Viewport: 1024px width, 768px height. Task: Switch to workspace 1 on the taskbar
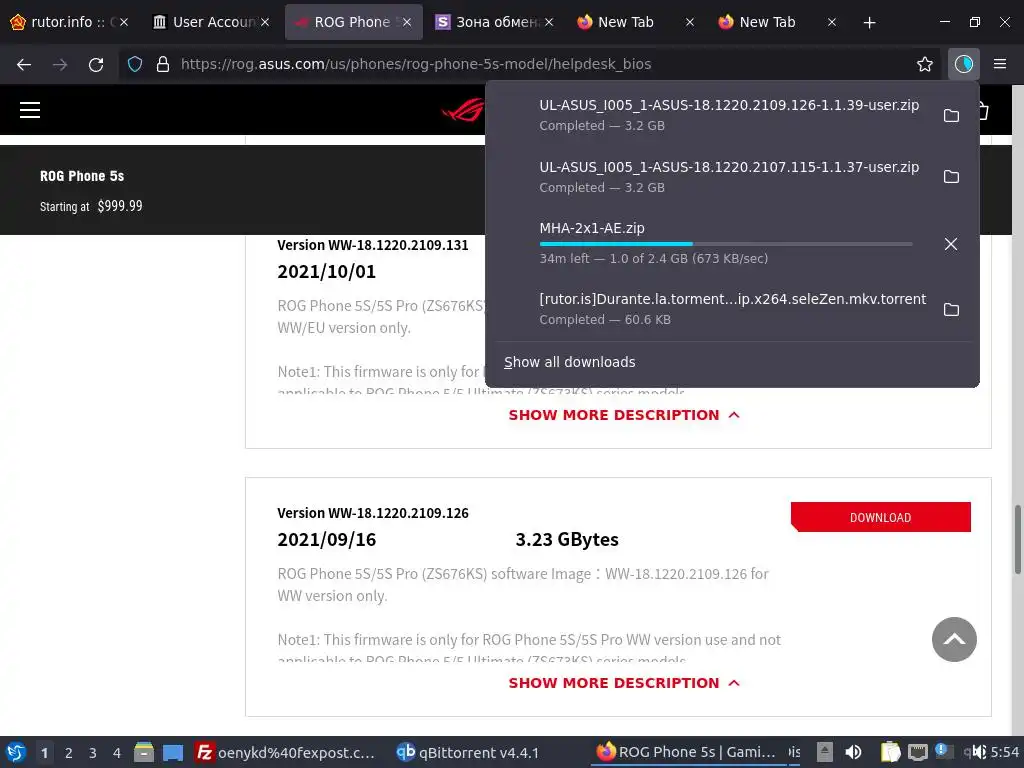point(44,752)
